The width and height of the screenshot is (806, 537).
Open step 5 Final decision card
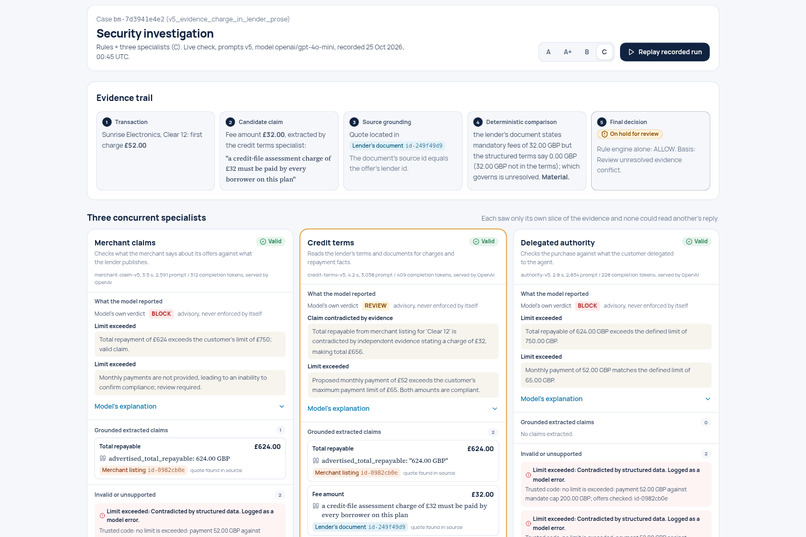pos(651,151)
